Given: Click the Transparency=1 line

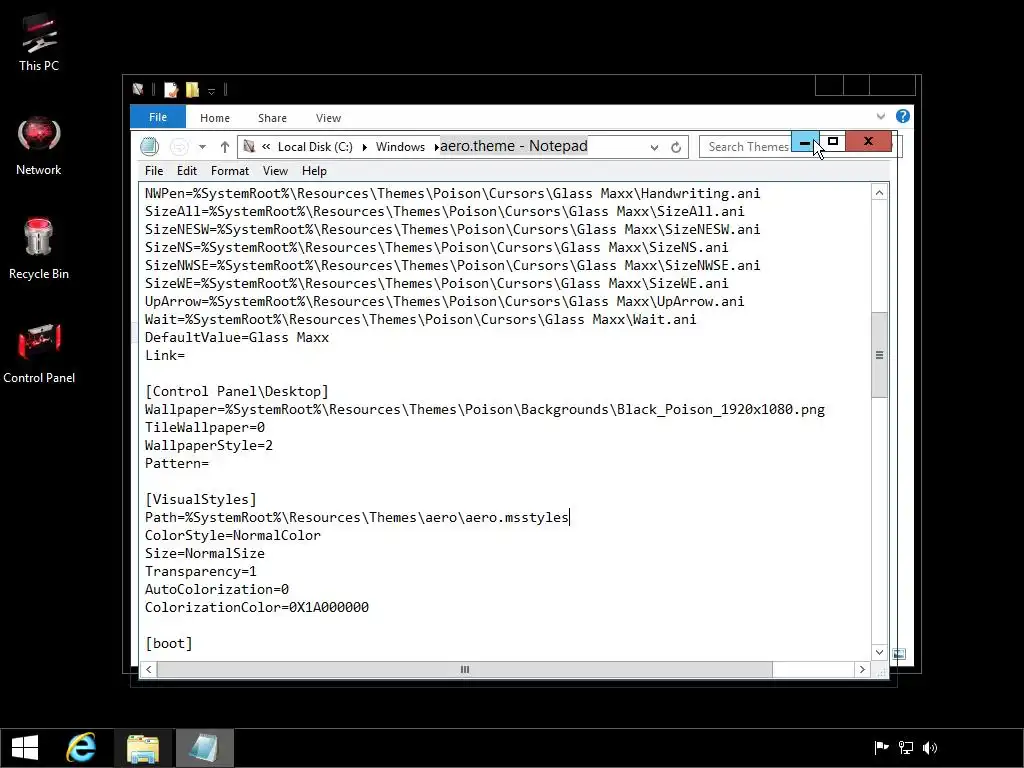Looking at the screenshot, I should point(200,571).
